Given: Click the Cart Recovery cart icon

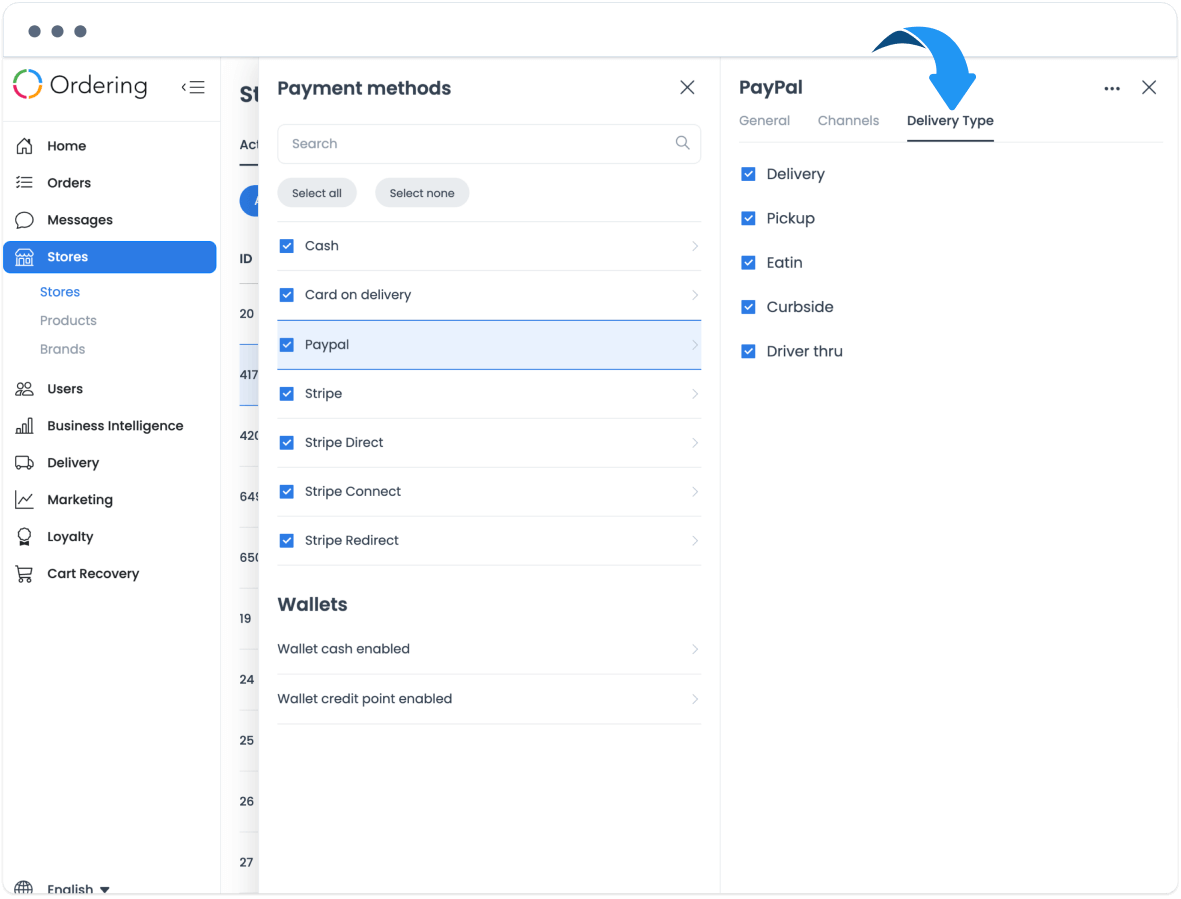Looking at the screenshot, I should [24, 574].
